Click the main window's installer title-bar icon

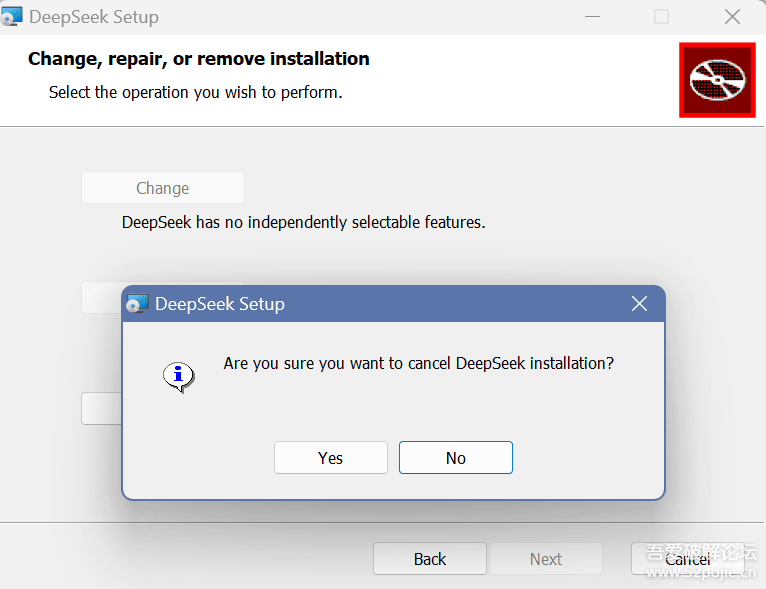pos(11,16)
